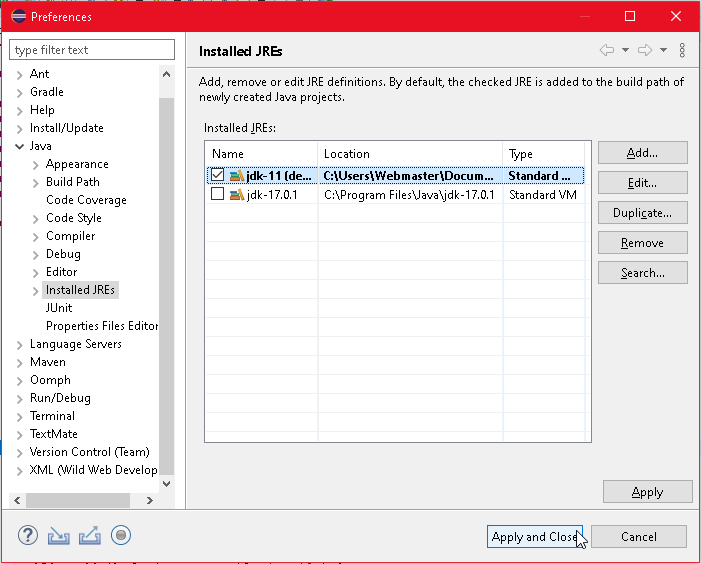Expand the Run/Debug node
The image size is (701, 564).
[19, 399]
